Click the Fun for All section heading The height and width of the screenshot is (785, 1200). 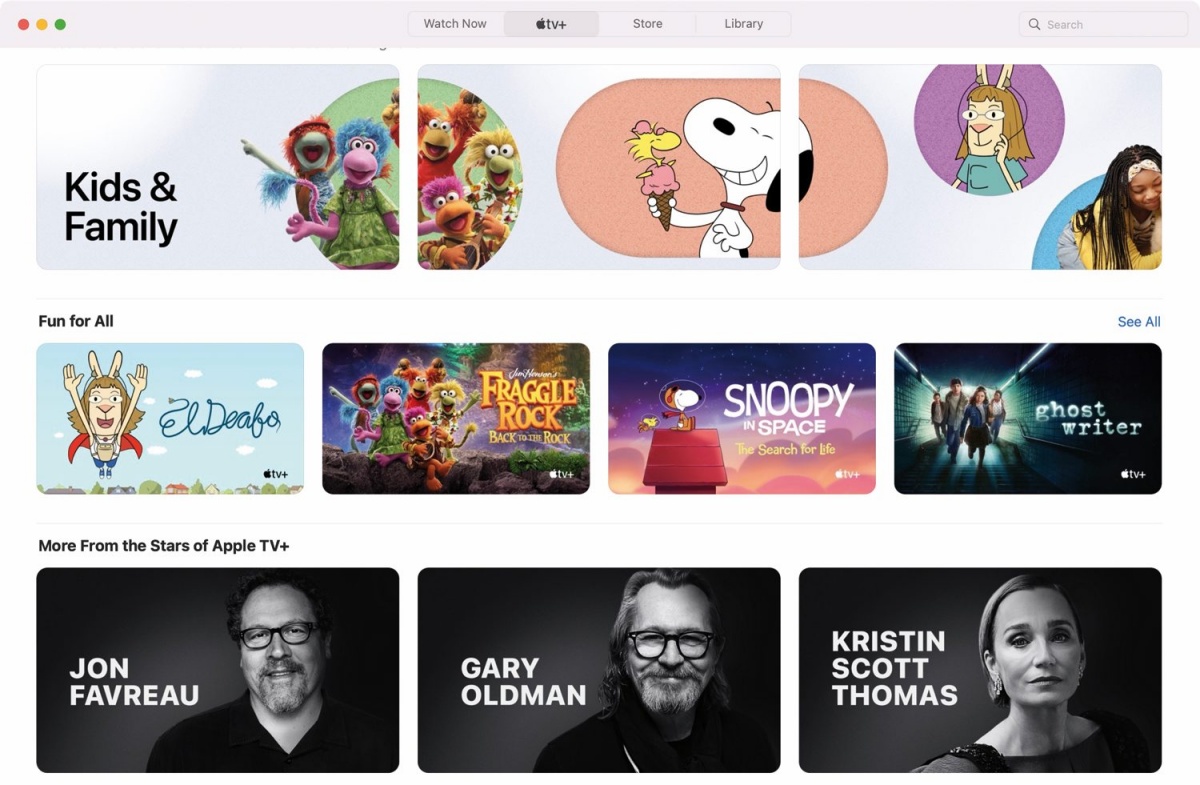pos(76,321)
